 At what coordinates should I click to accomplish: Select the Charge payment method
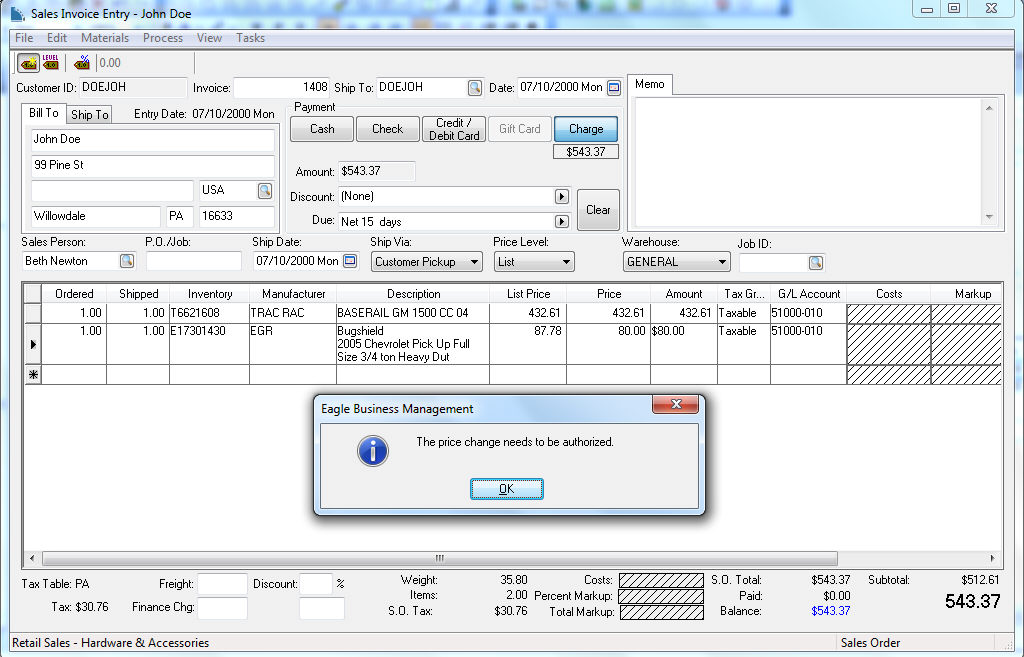click(586, 129)
